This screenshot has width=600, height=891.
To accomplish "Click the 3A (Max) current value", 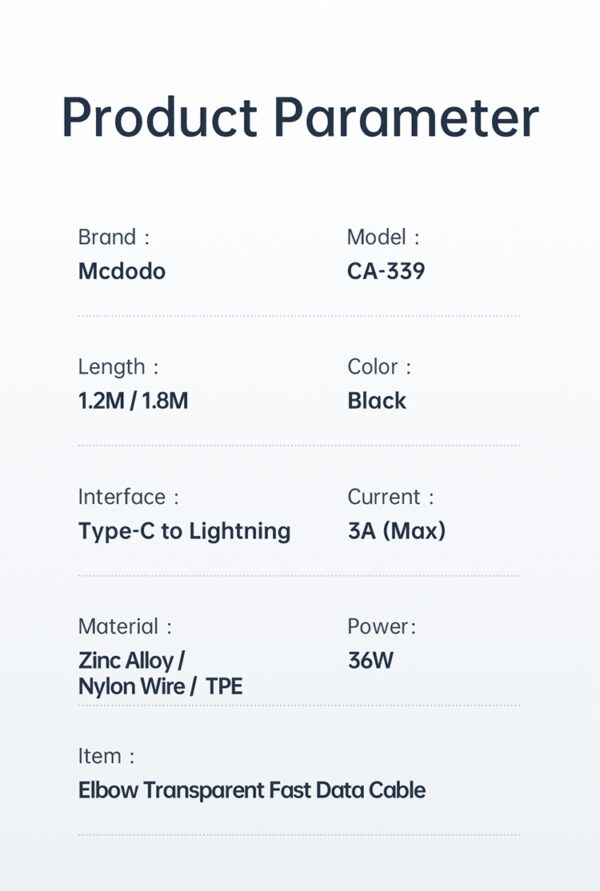I will tap(396, 531).
